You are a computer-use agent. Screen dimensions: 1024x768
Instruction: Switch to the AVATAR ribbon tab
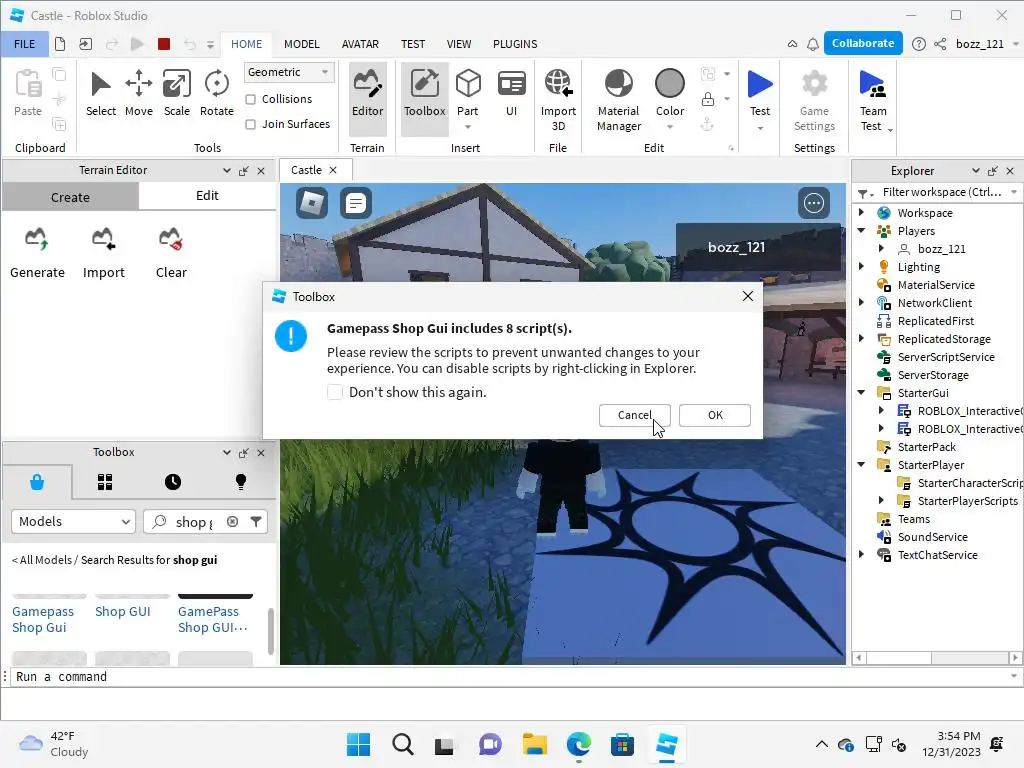click(x=360, y=44)
